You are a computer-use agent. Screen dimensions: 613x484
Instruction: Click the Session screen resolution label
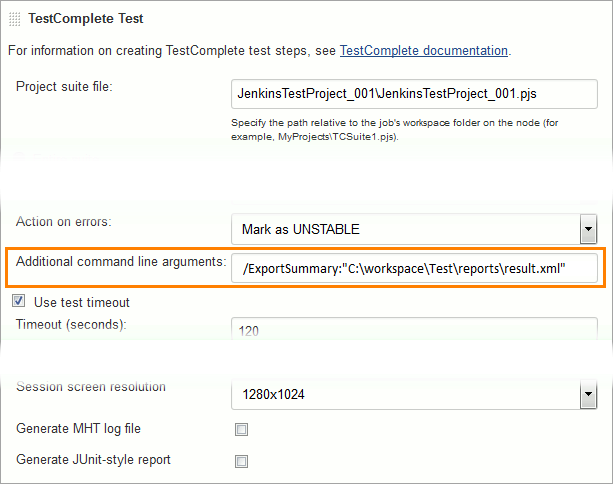tap(91, 387)
